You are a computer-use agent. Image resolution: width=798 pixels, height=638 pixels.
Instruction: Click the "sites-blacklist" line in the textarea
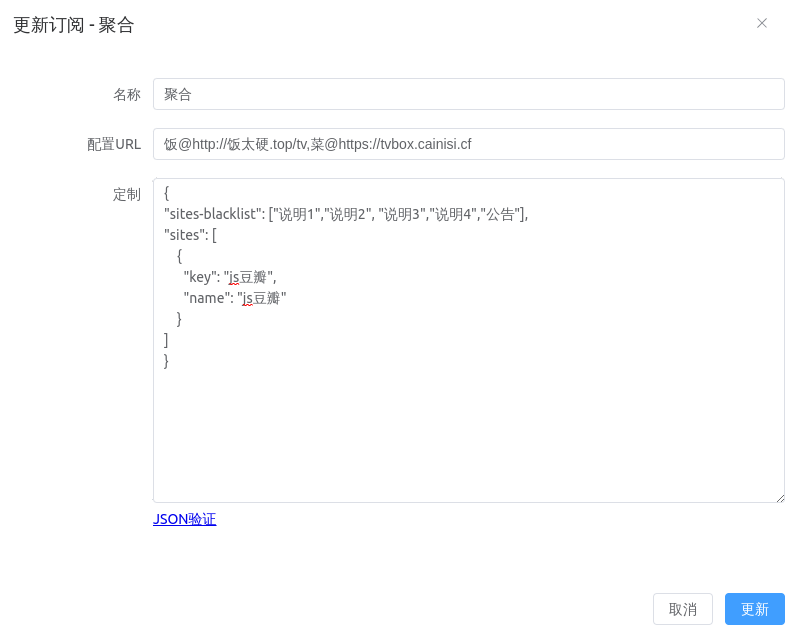click(x=346, y=214)
